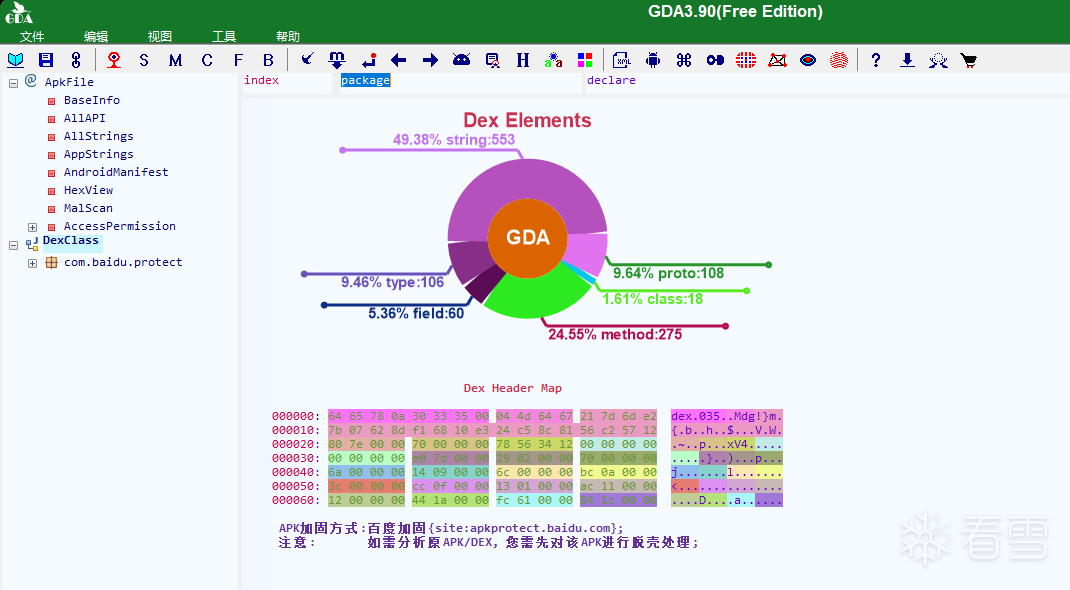Viewport: 1070px width, 590px height.
Task: Open the 文件 menu
Action: click(x=31, y=36)
